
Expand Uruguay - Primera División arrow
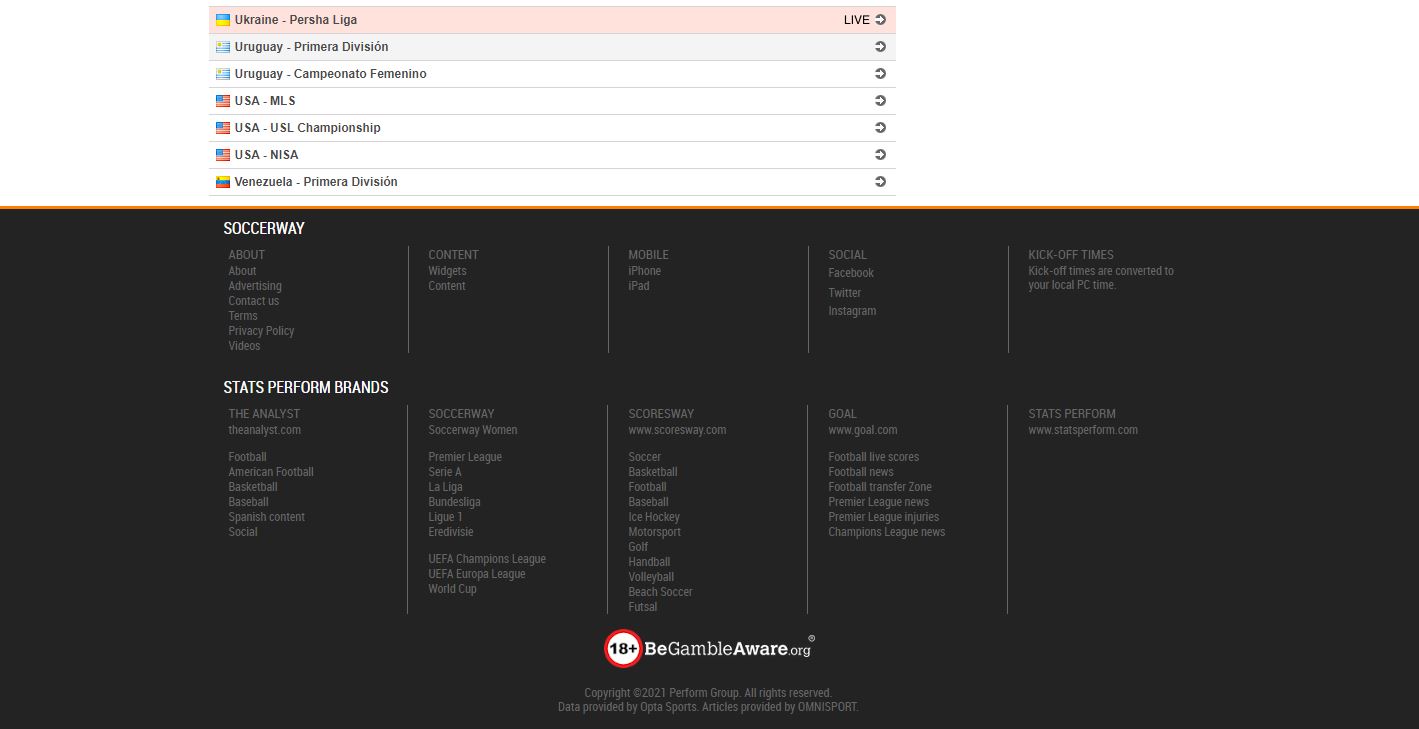[880, 46]
